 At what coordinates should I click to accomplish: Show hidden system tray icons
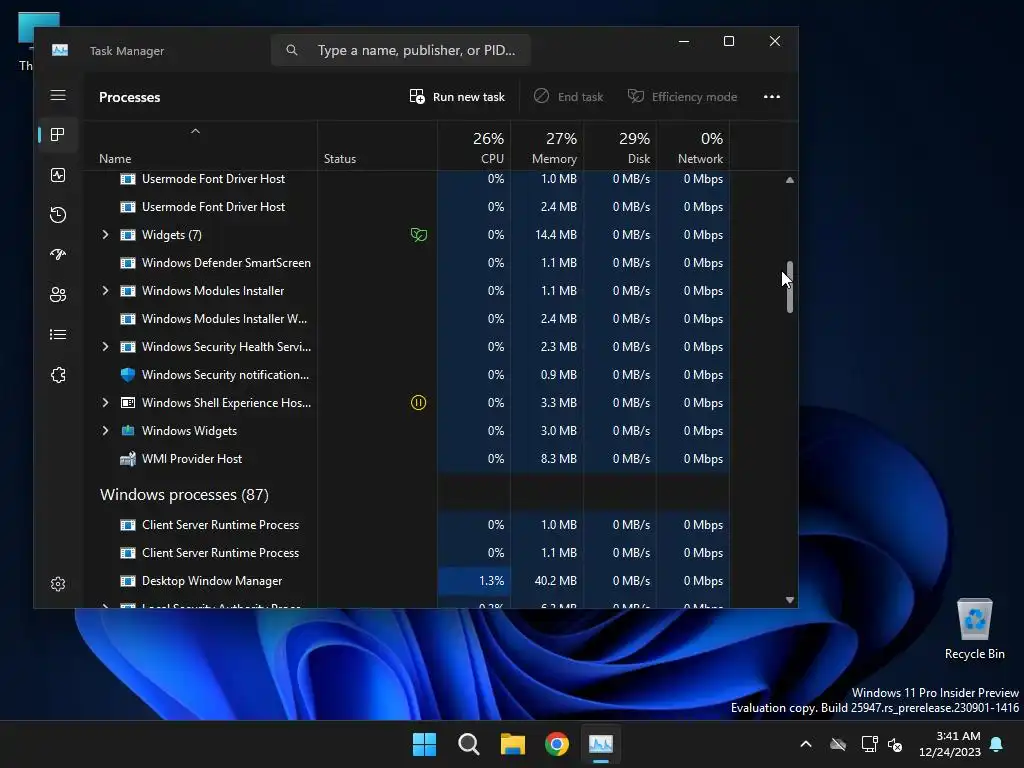(x=806, y=744)
